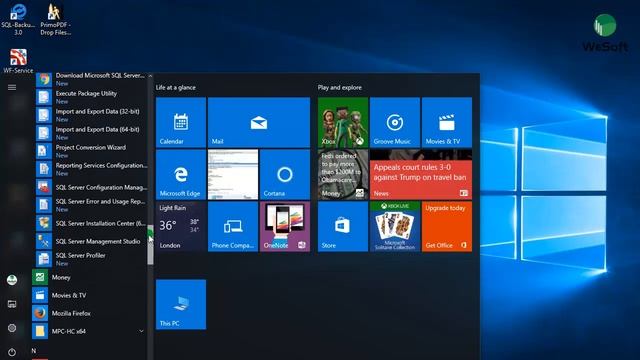Click the user account icon in Start

click(12, 280)
